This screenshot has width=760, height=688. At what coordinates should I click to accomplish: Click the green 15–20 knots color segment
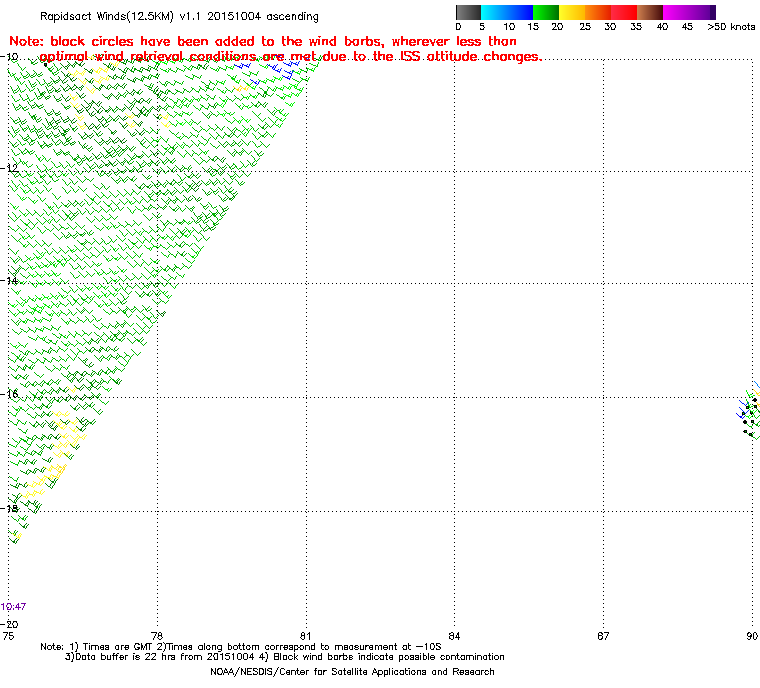(546, 13)
